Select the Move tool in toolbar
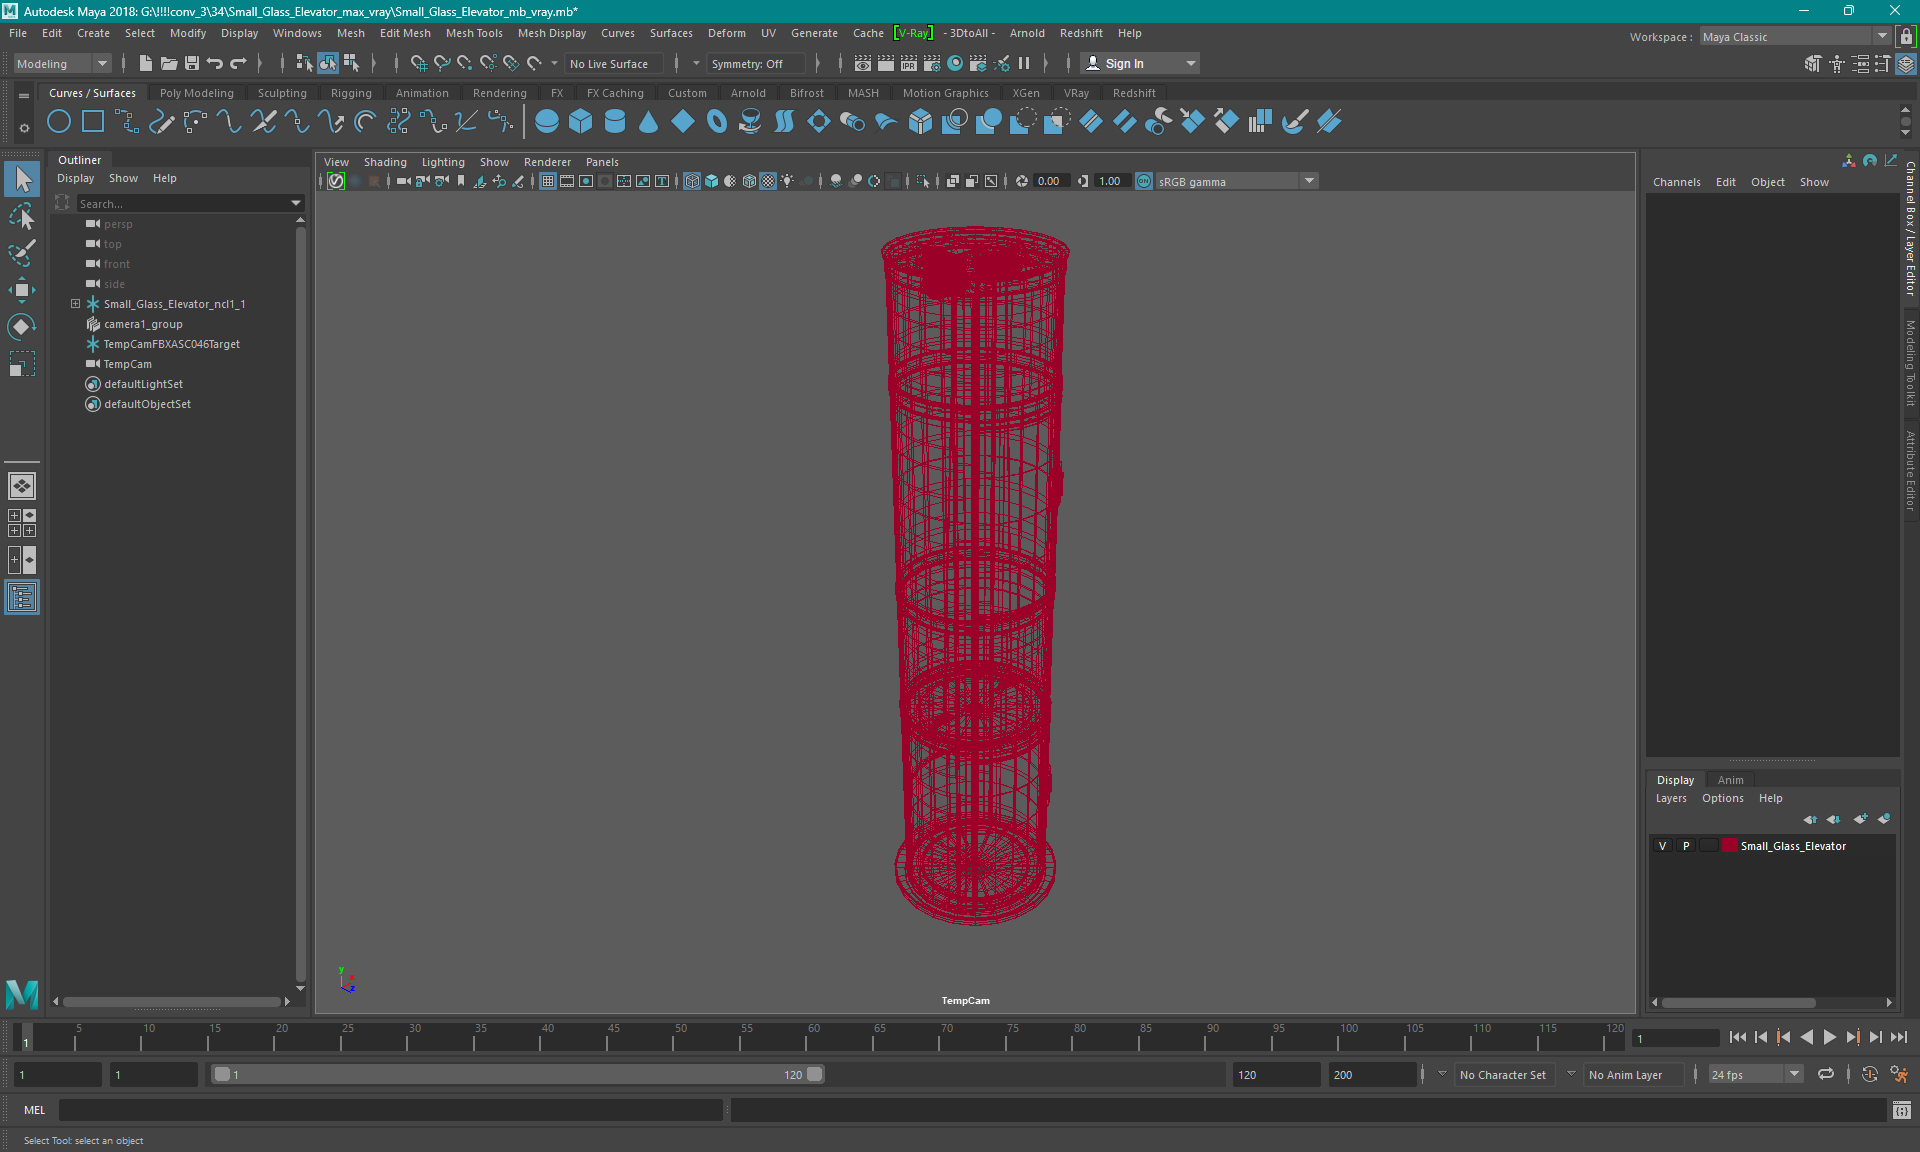1920x1152 pixels. (21, 291)
